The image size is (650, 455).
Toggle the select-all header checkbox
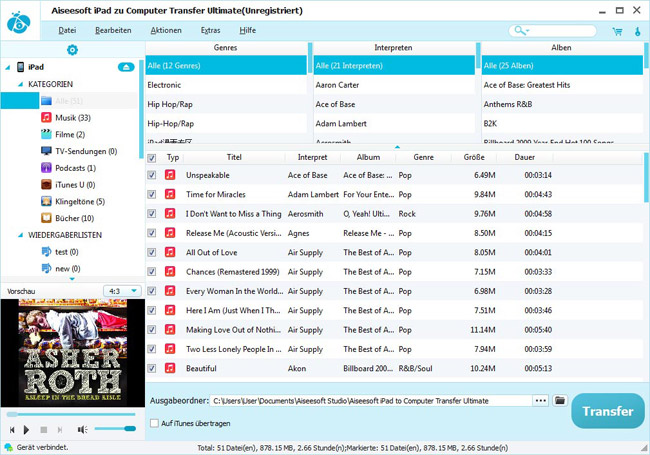pos(152,158)
